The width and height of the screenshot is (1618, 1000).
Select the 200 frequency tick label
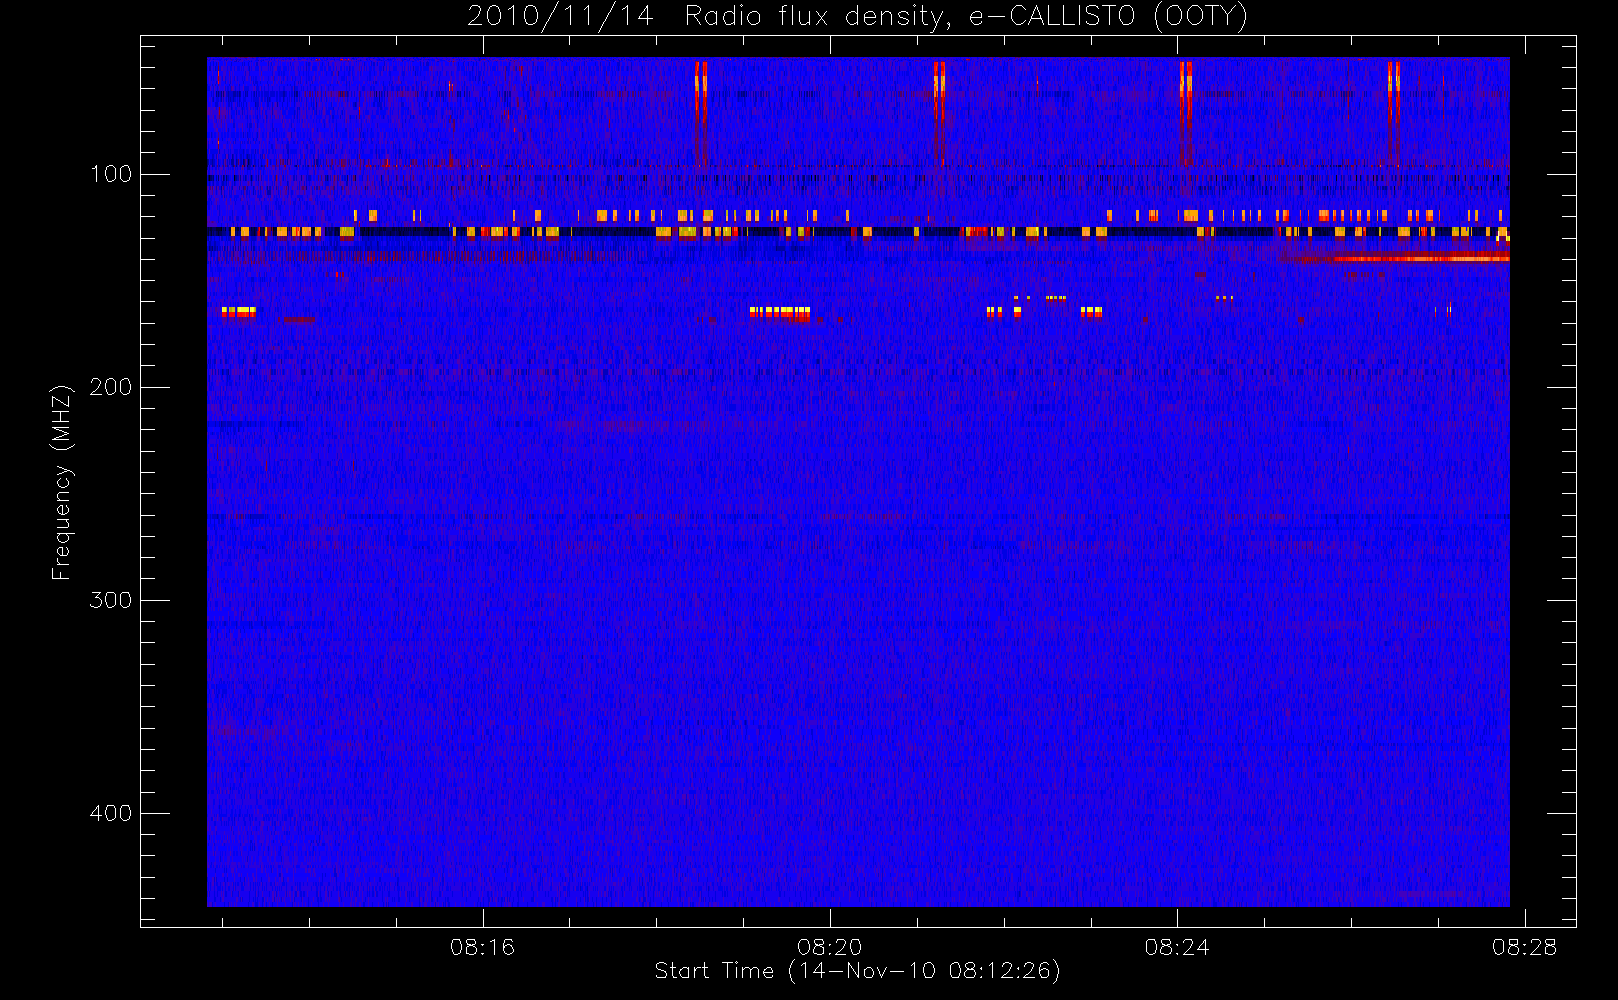tap(110, 387)
